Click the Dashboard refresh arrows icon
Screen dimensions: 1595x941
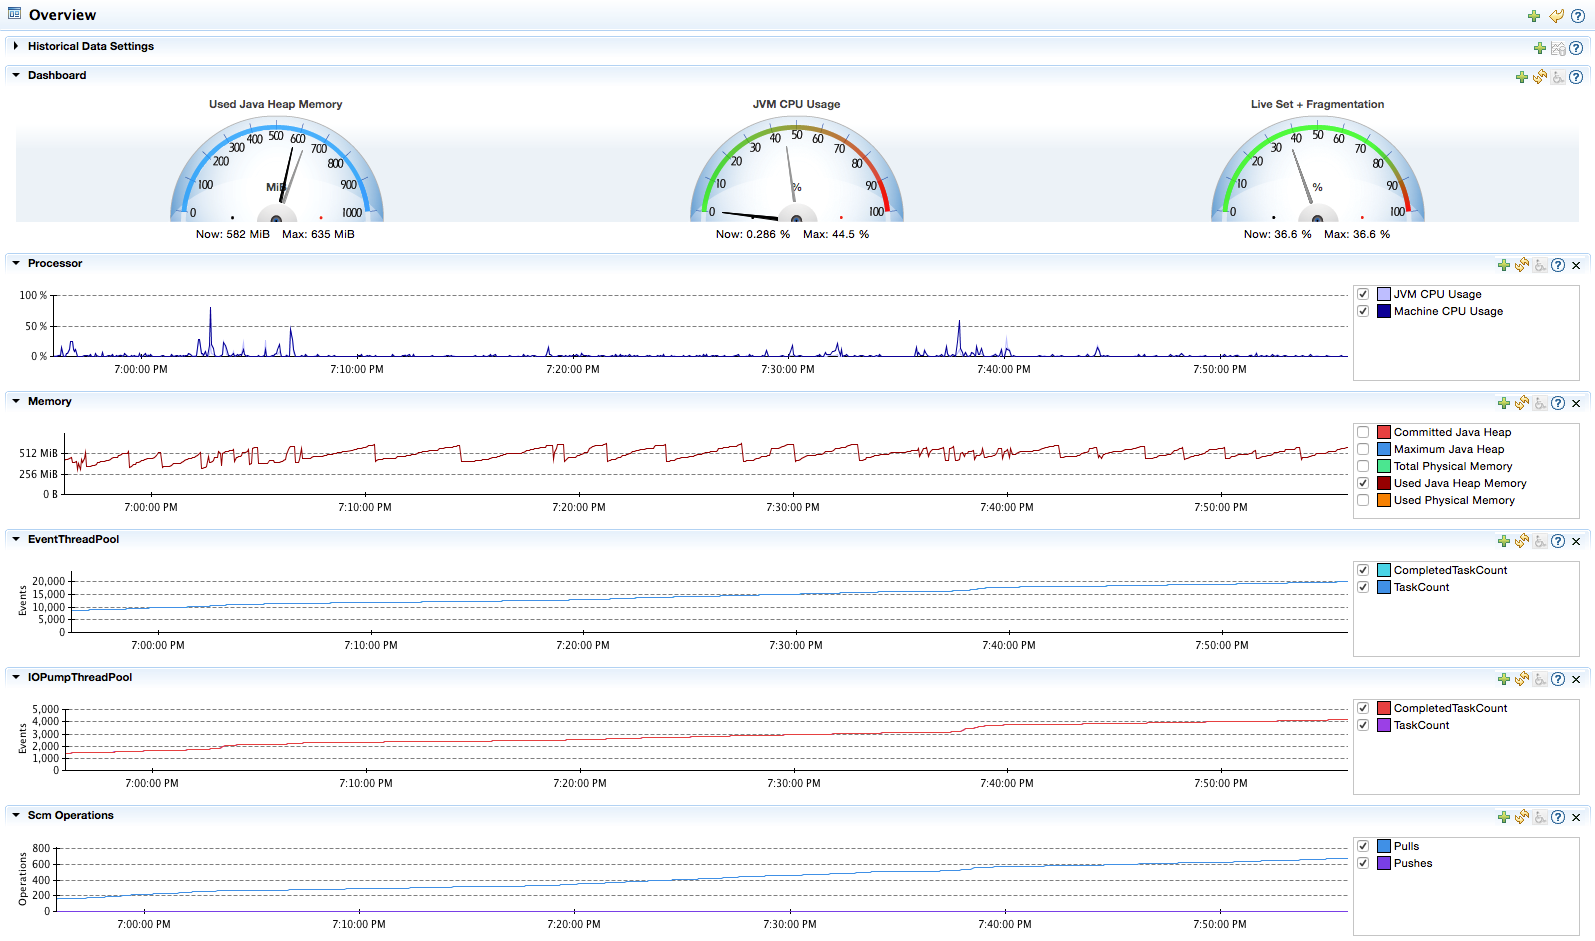click(1540, 77)
